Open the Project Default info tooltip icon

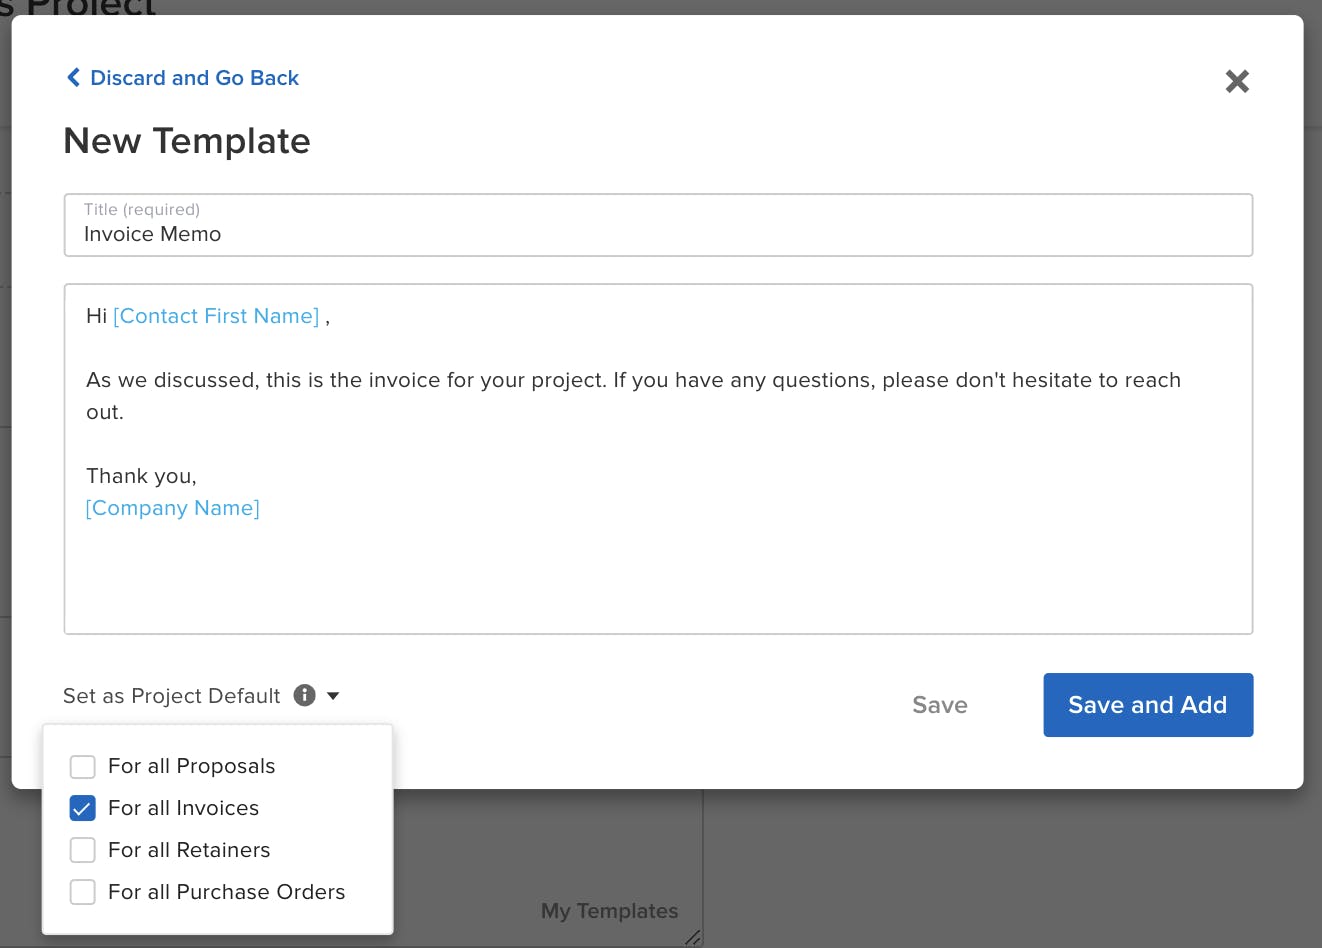pyautogui.click(x=304, y=695)
